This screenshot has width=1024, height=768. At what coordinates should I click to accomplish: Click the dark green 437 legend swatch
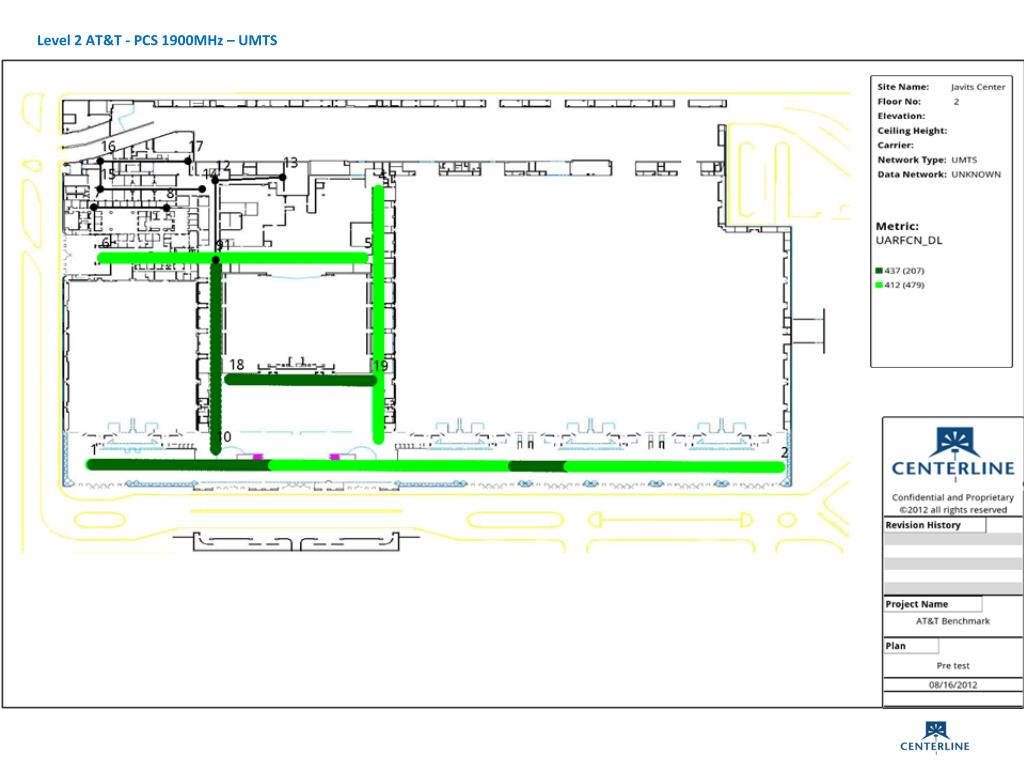879,270
